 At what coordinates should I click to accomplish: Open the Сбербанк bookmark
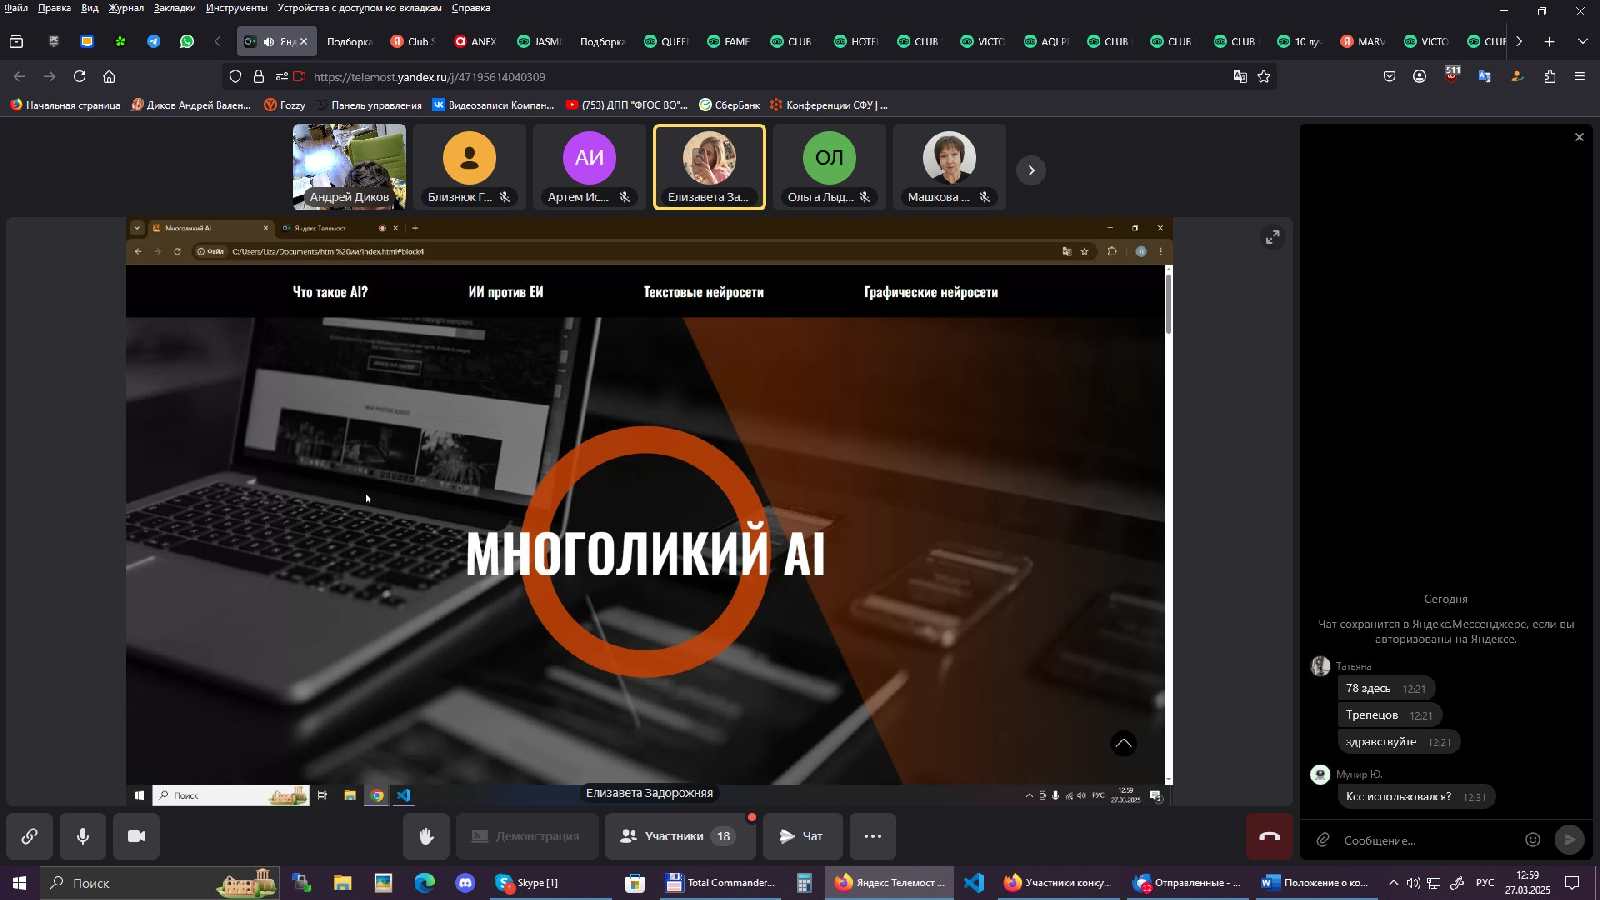point(729,105)
